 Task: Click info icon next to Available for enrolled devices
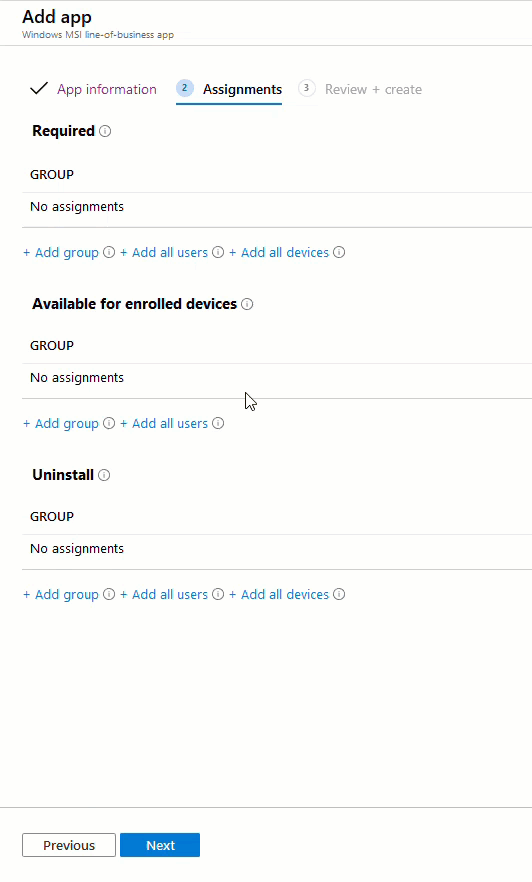(x=247, y=304)
